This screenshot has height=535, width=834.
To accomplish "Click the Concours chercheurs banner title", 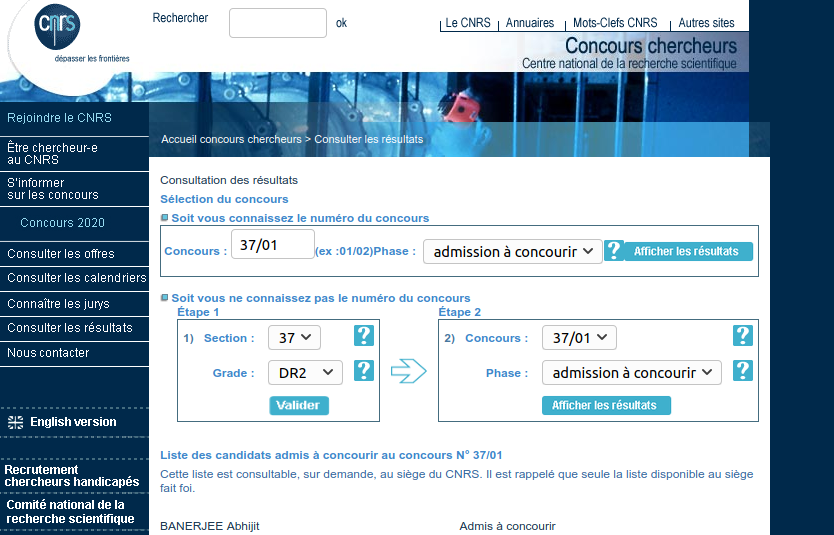I will pos(650,46).
